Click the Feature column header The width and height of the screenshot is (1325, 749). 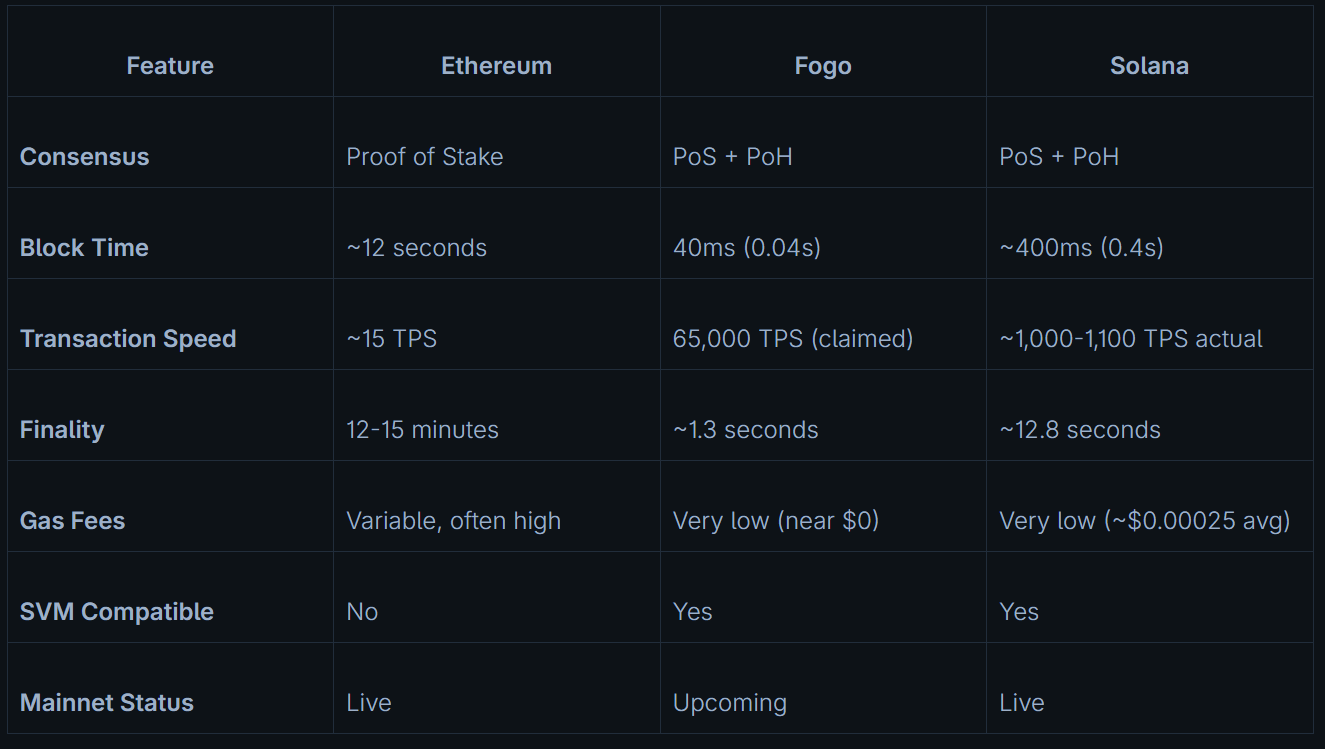[x=170, y=66]
